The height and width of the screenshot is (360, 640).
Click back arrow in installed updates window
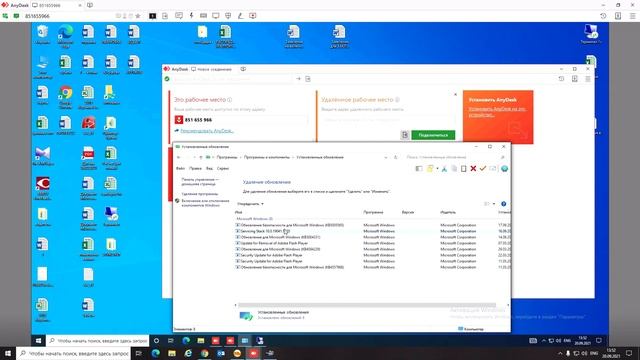178,157
